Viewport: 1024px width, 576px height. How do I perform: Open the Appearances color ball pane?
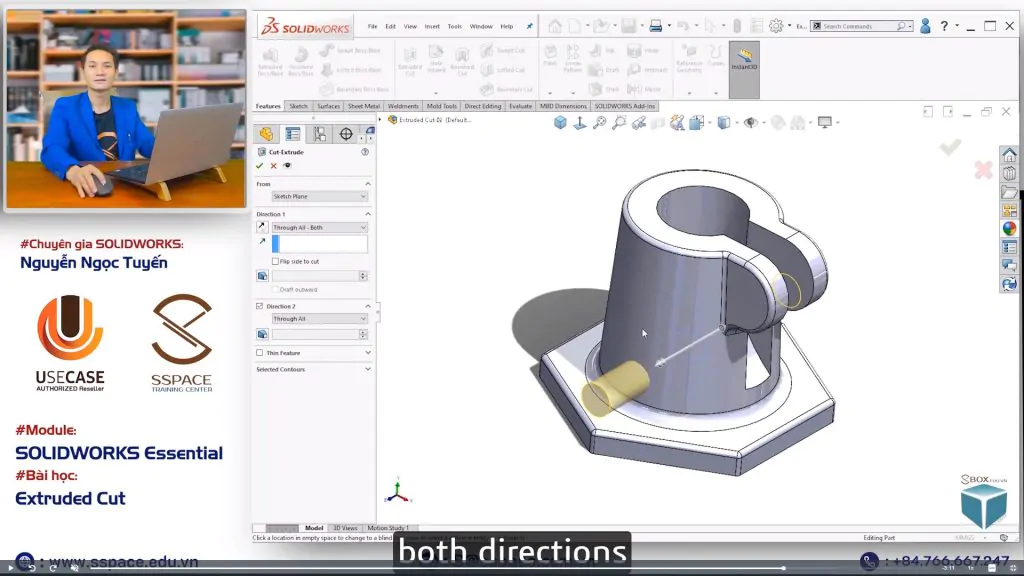[1009, 229]
